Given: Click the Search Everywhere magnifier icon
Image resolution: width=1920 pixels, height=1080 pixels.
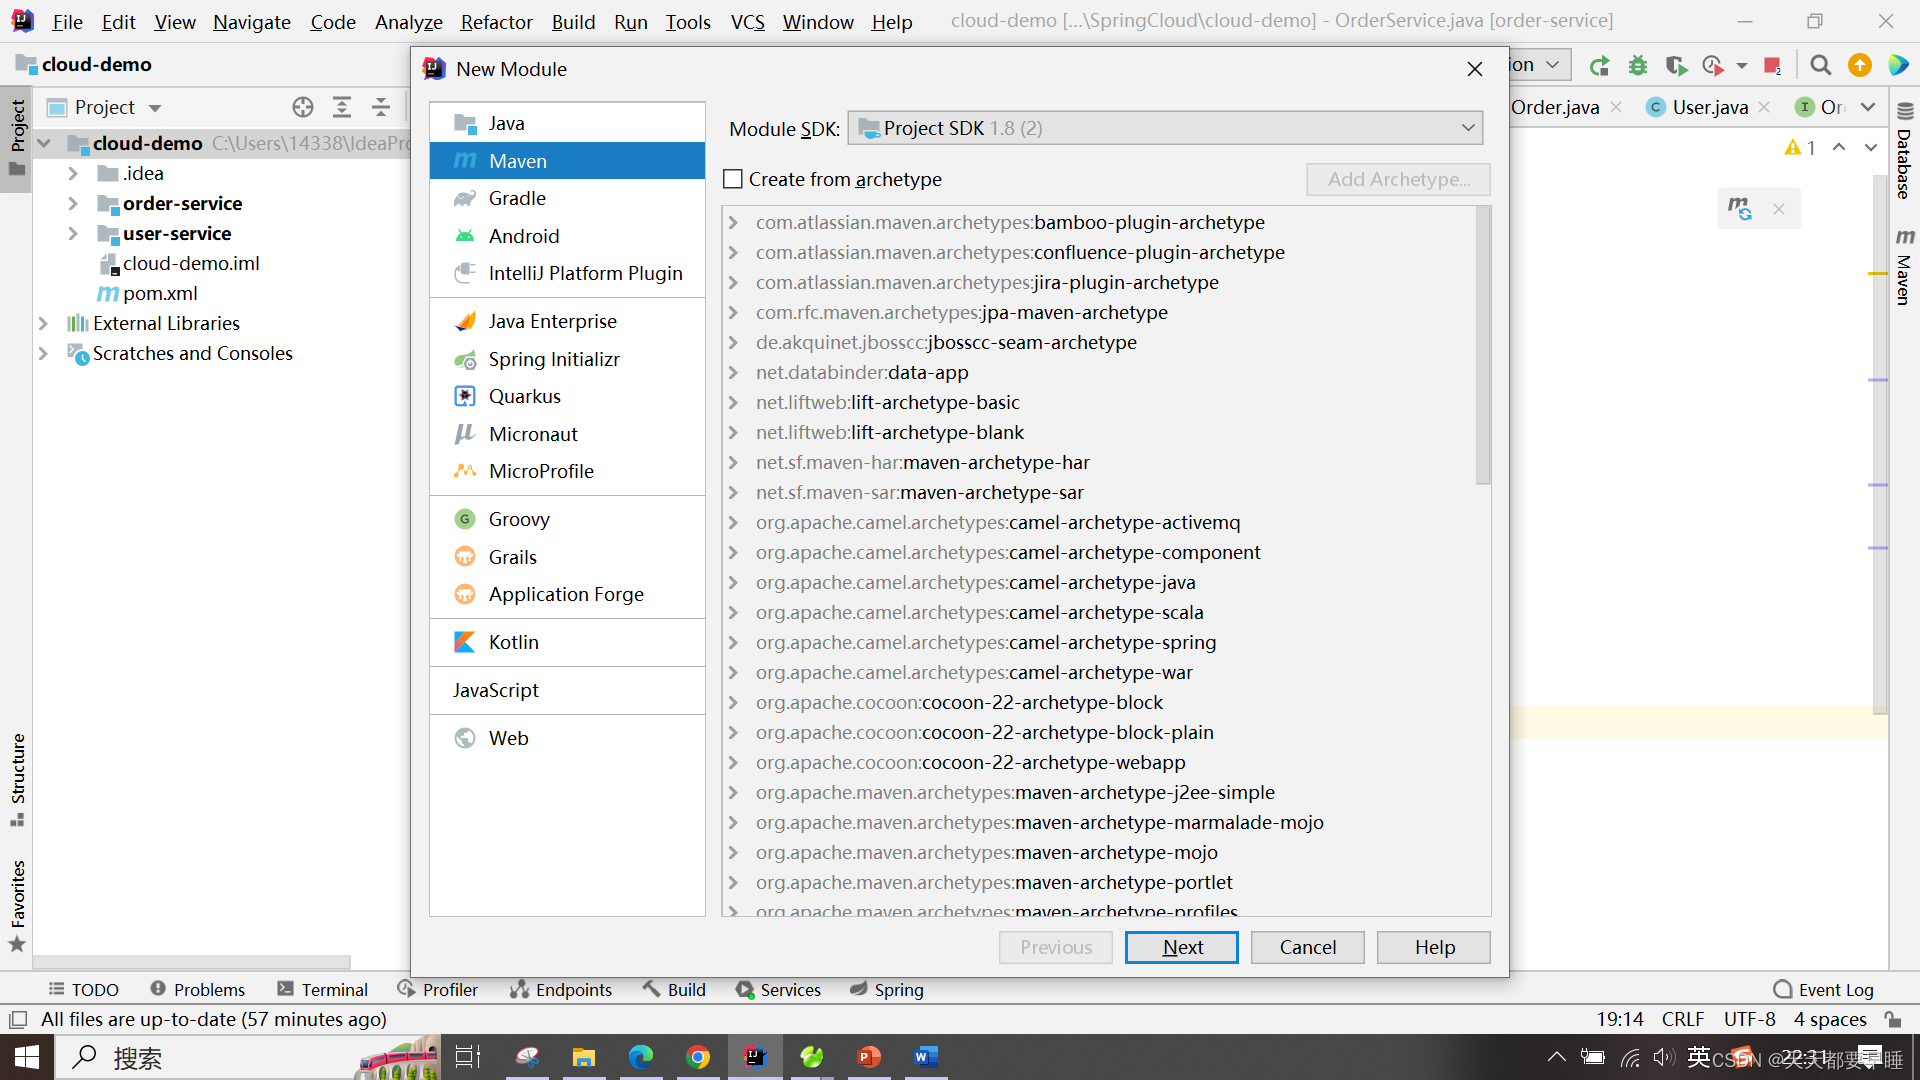Looking at the screenshot, I should pyautogui.click(x=1821, y=65).
